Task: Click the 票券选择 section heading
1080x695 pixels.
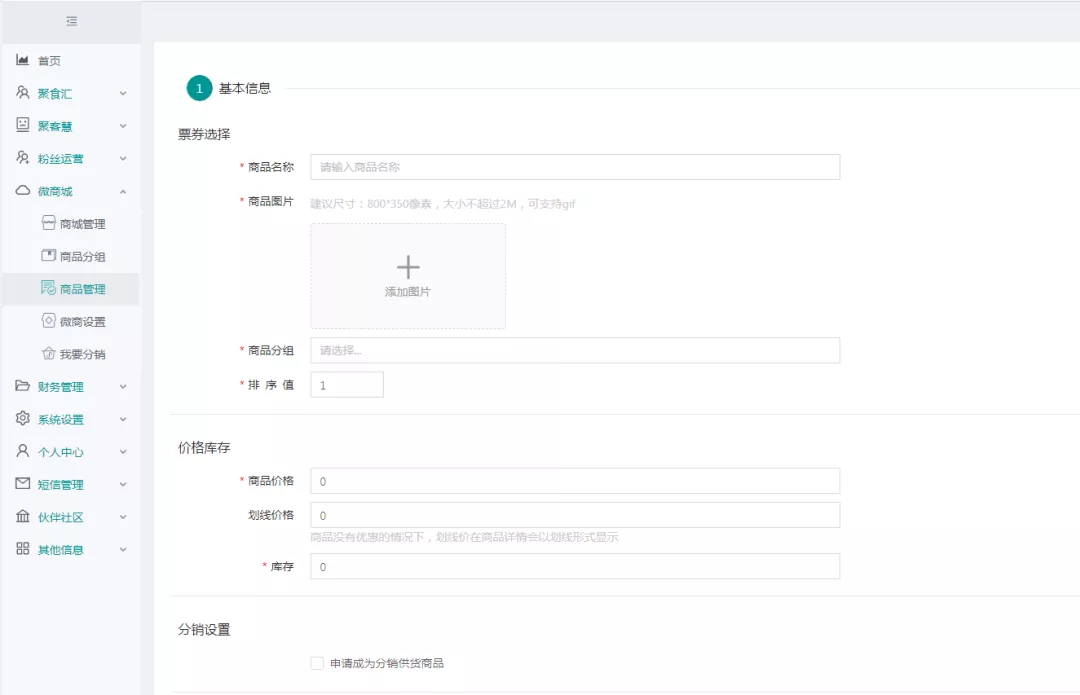Action: (204, 134)
